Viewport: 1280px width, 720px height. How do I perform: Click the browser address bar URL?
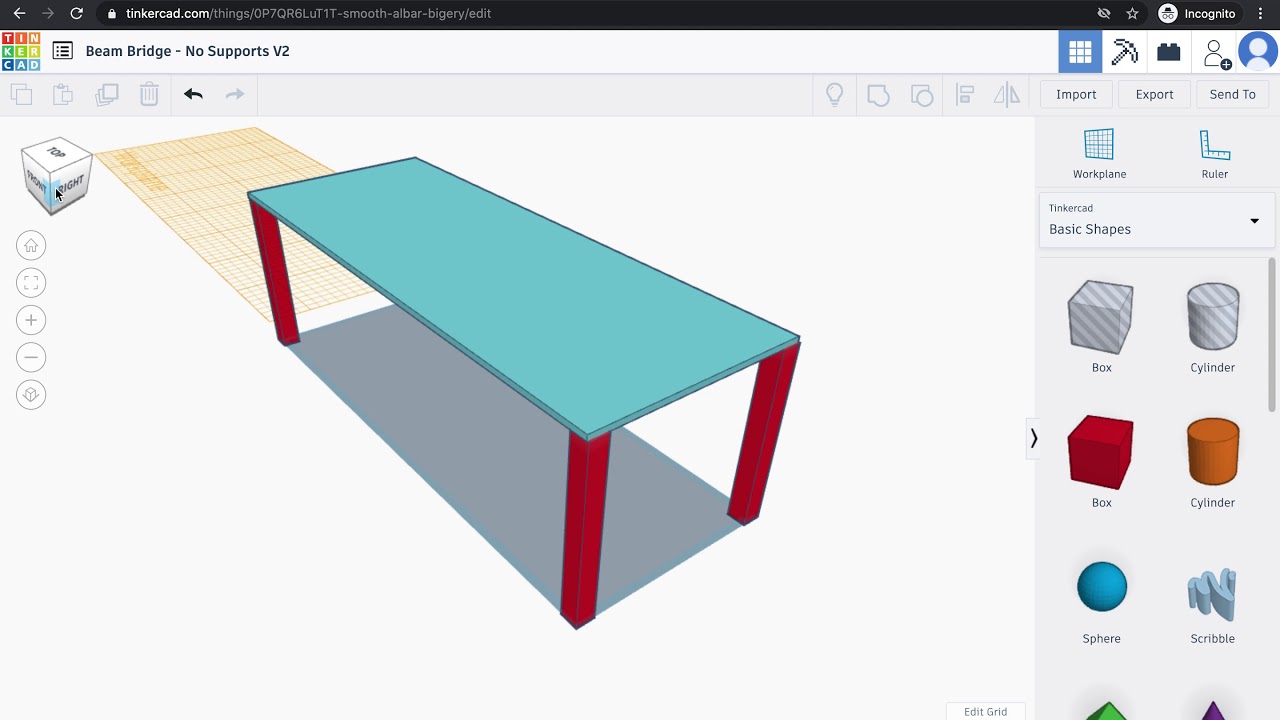point(308,13)
